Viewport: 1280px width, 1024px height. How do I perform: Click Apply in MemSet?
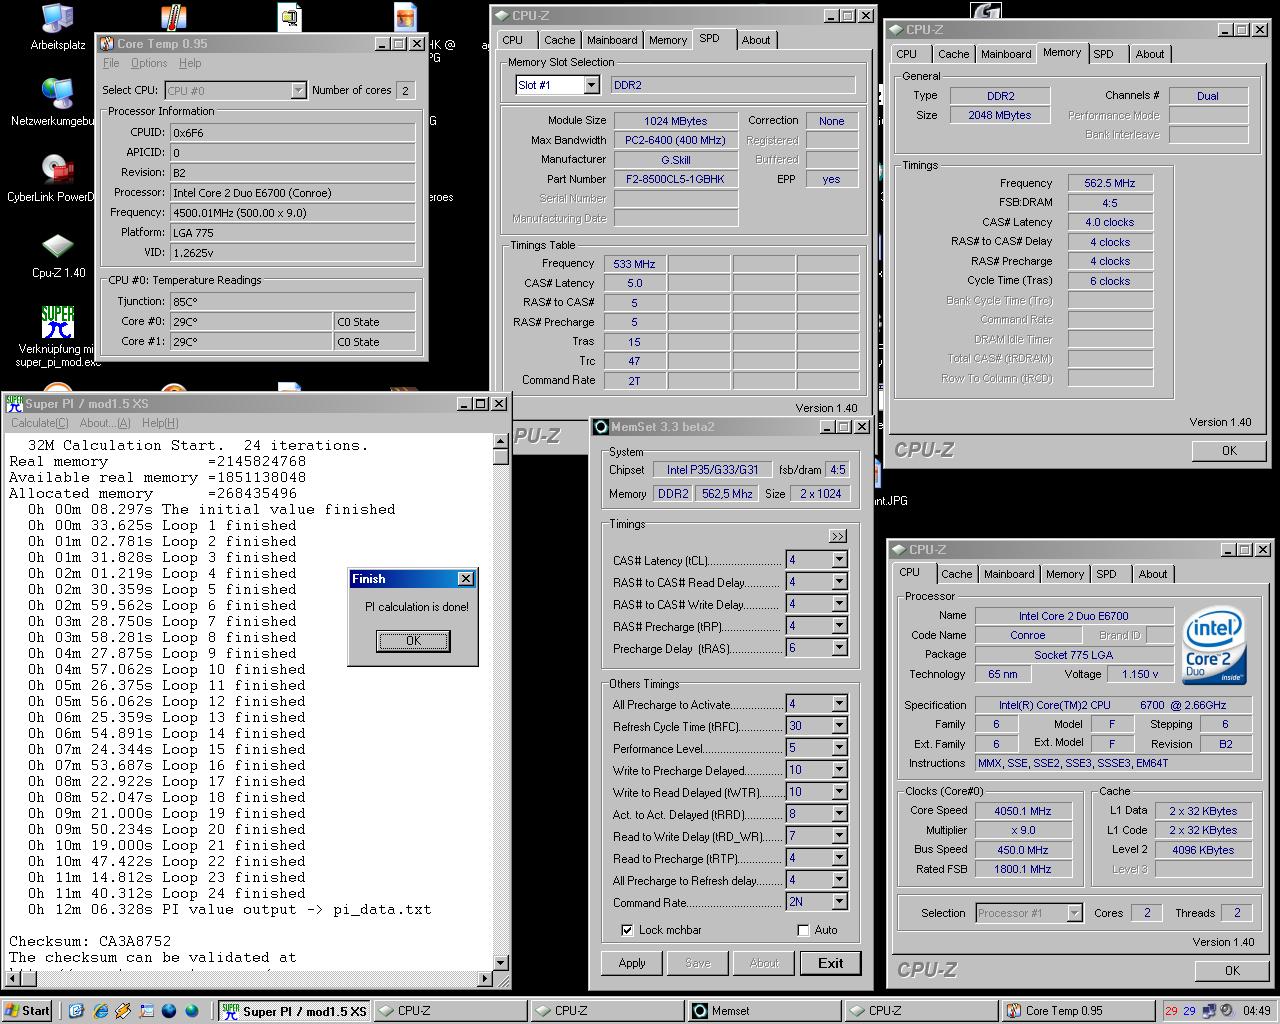point(632,963)
